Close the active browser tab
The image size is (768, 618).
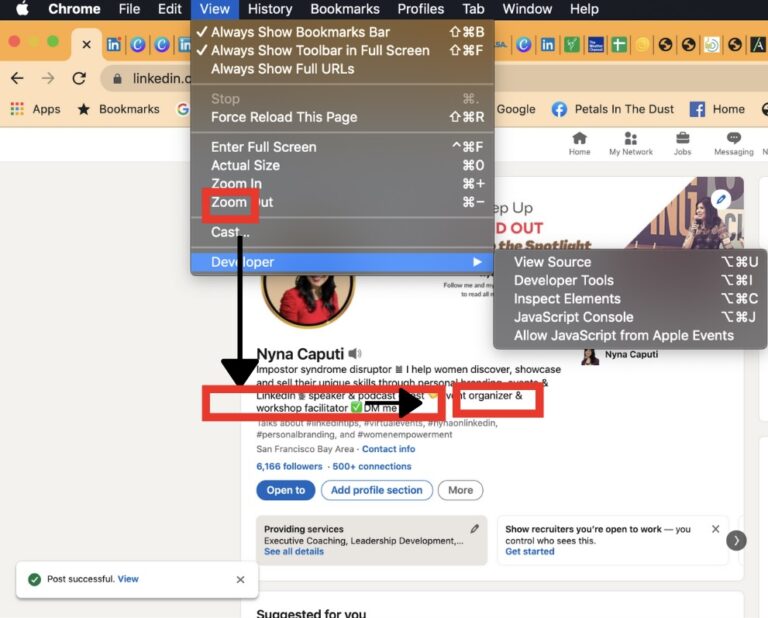[x=86, y=45]
